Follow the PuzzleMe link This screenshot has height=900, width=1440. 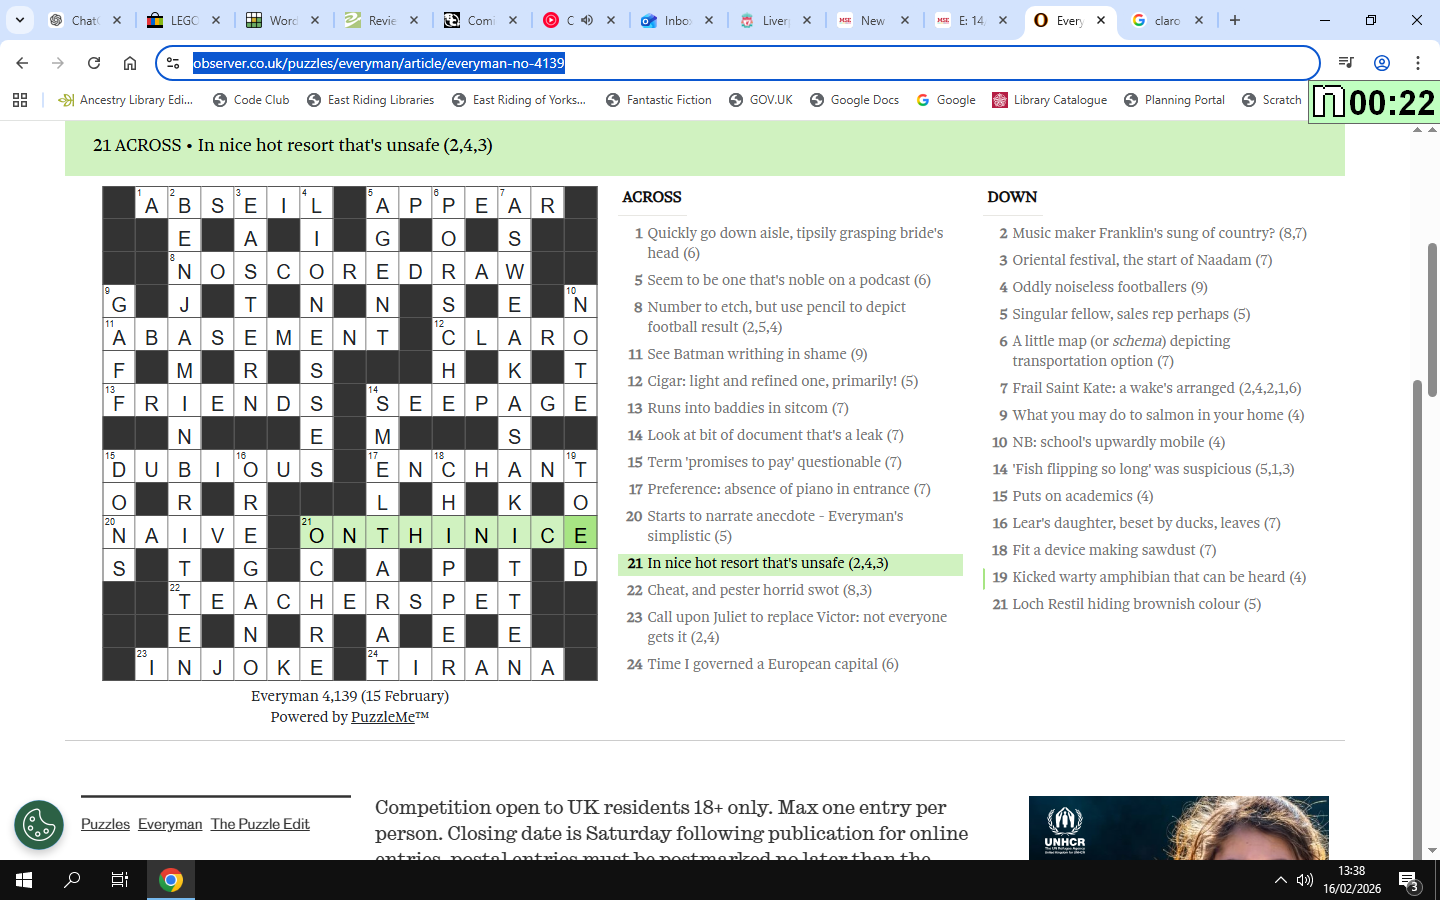382,717
